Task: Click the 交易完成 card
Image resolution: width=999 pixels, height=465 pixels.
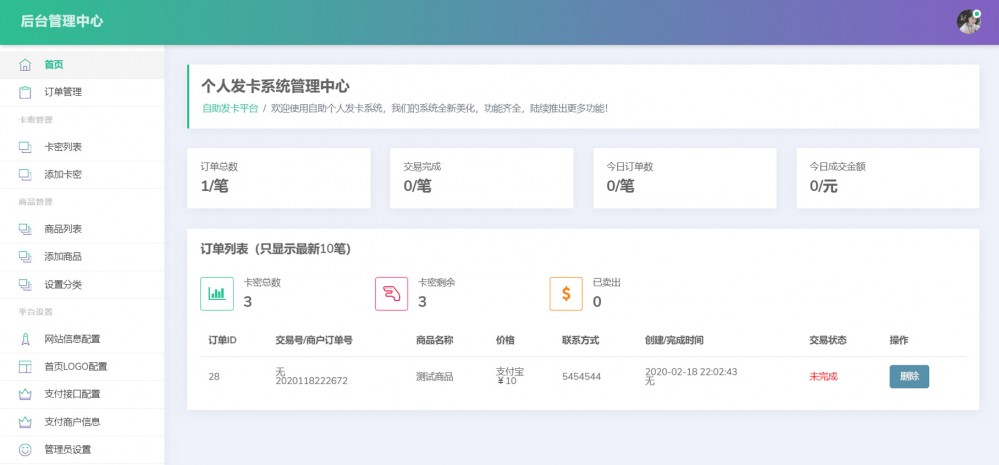Action: pyautogui.click(x=482, y=178)
